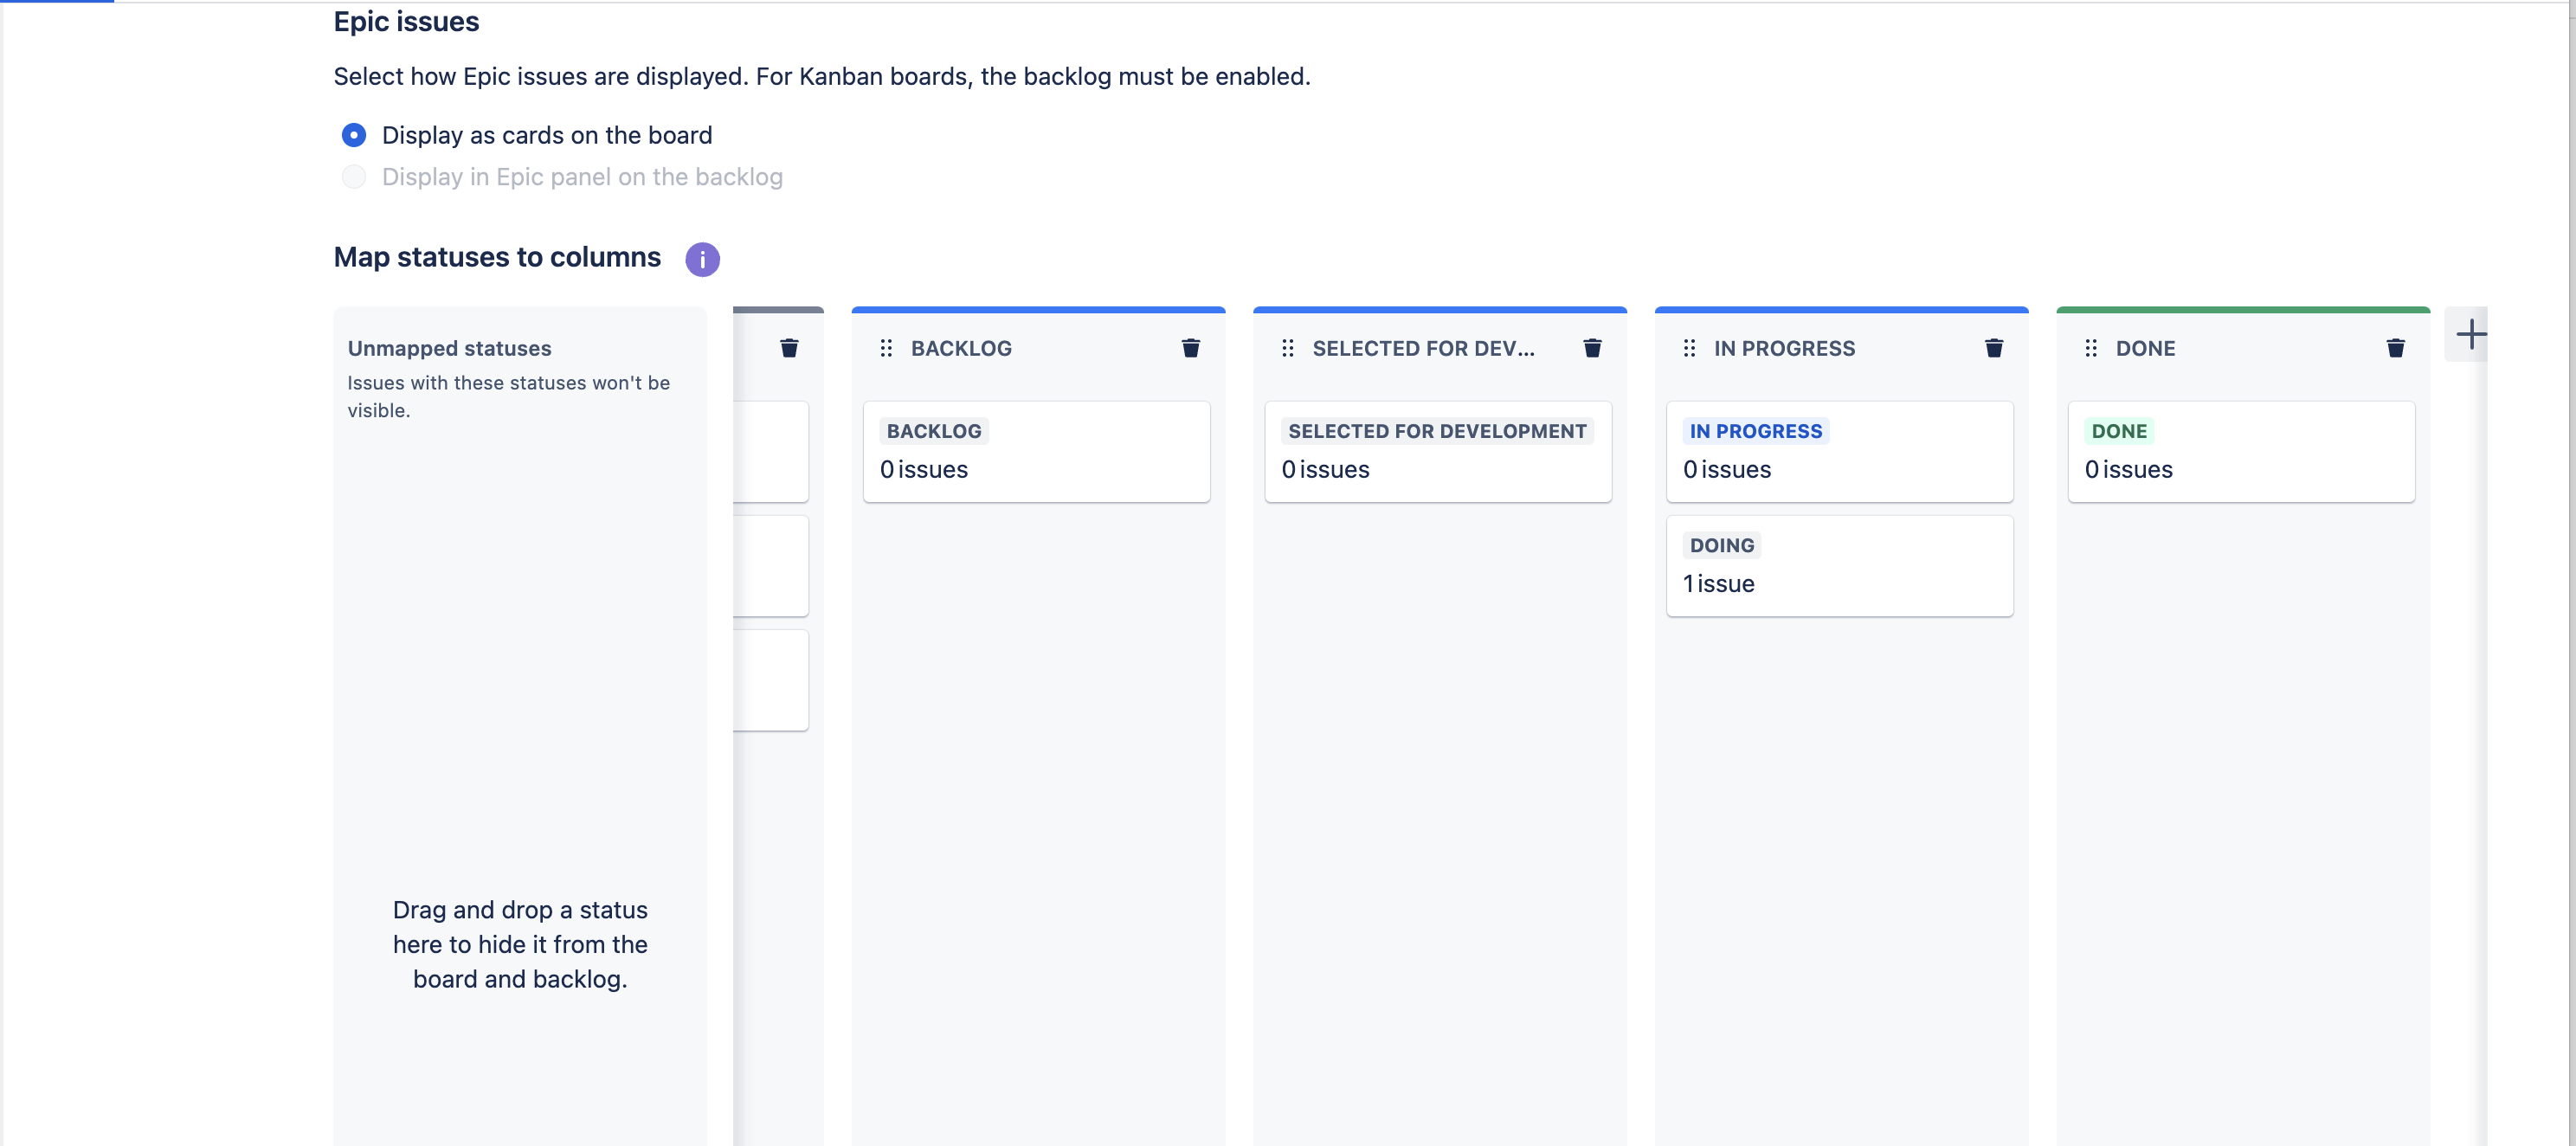Click trash icon on partially hidden column
This screenshot has width=2576, height=1146.
coord(789,348)
